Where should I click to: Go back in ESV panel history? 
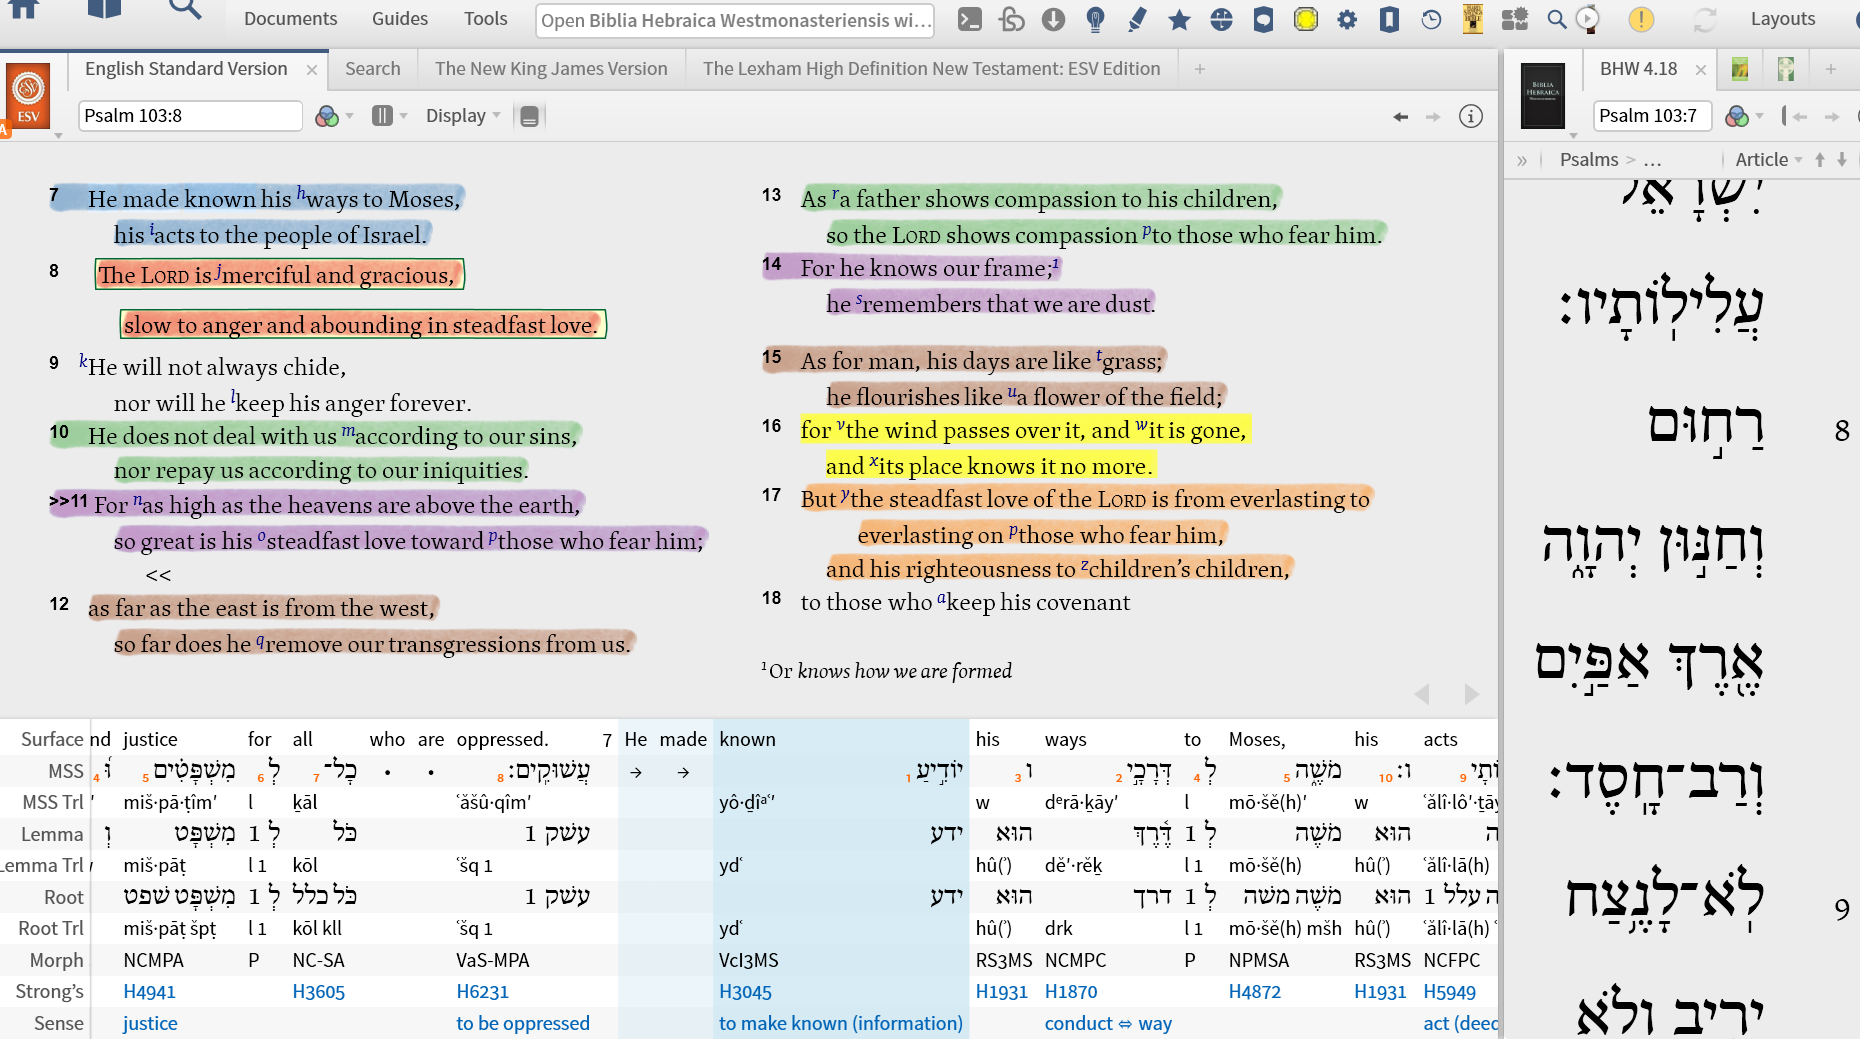click(1400, 117)
